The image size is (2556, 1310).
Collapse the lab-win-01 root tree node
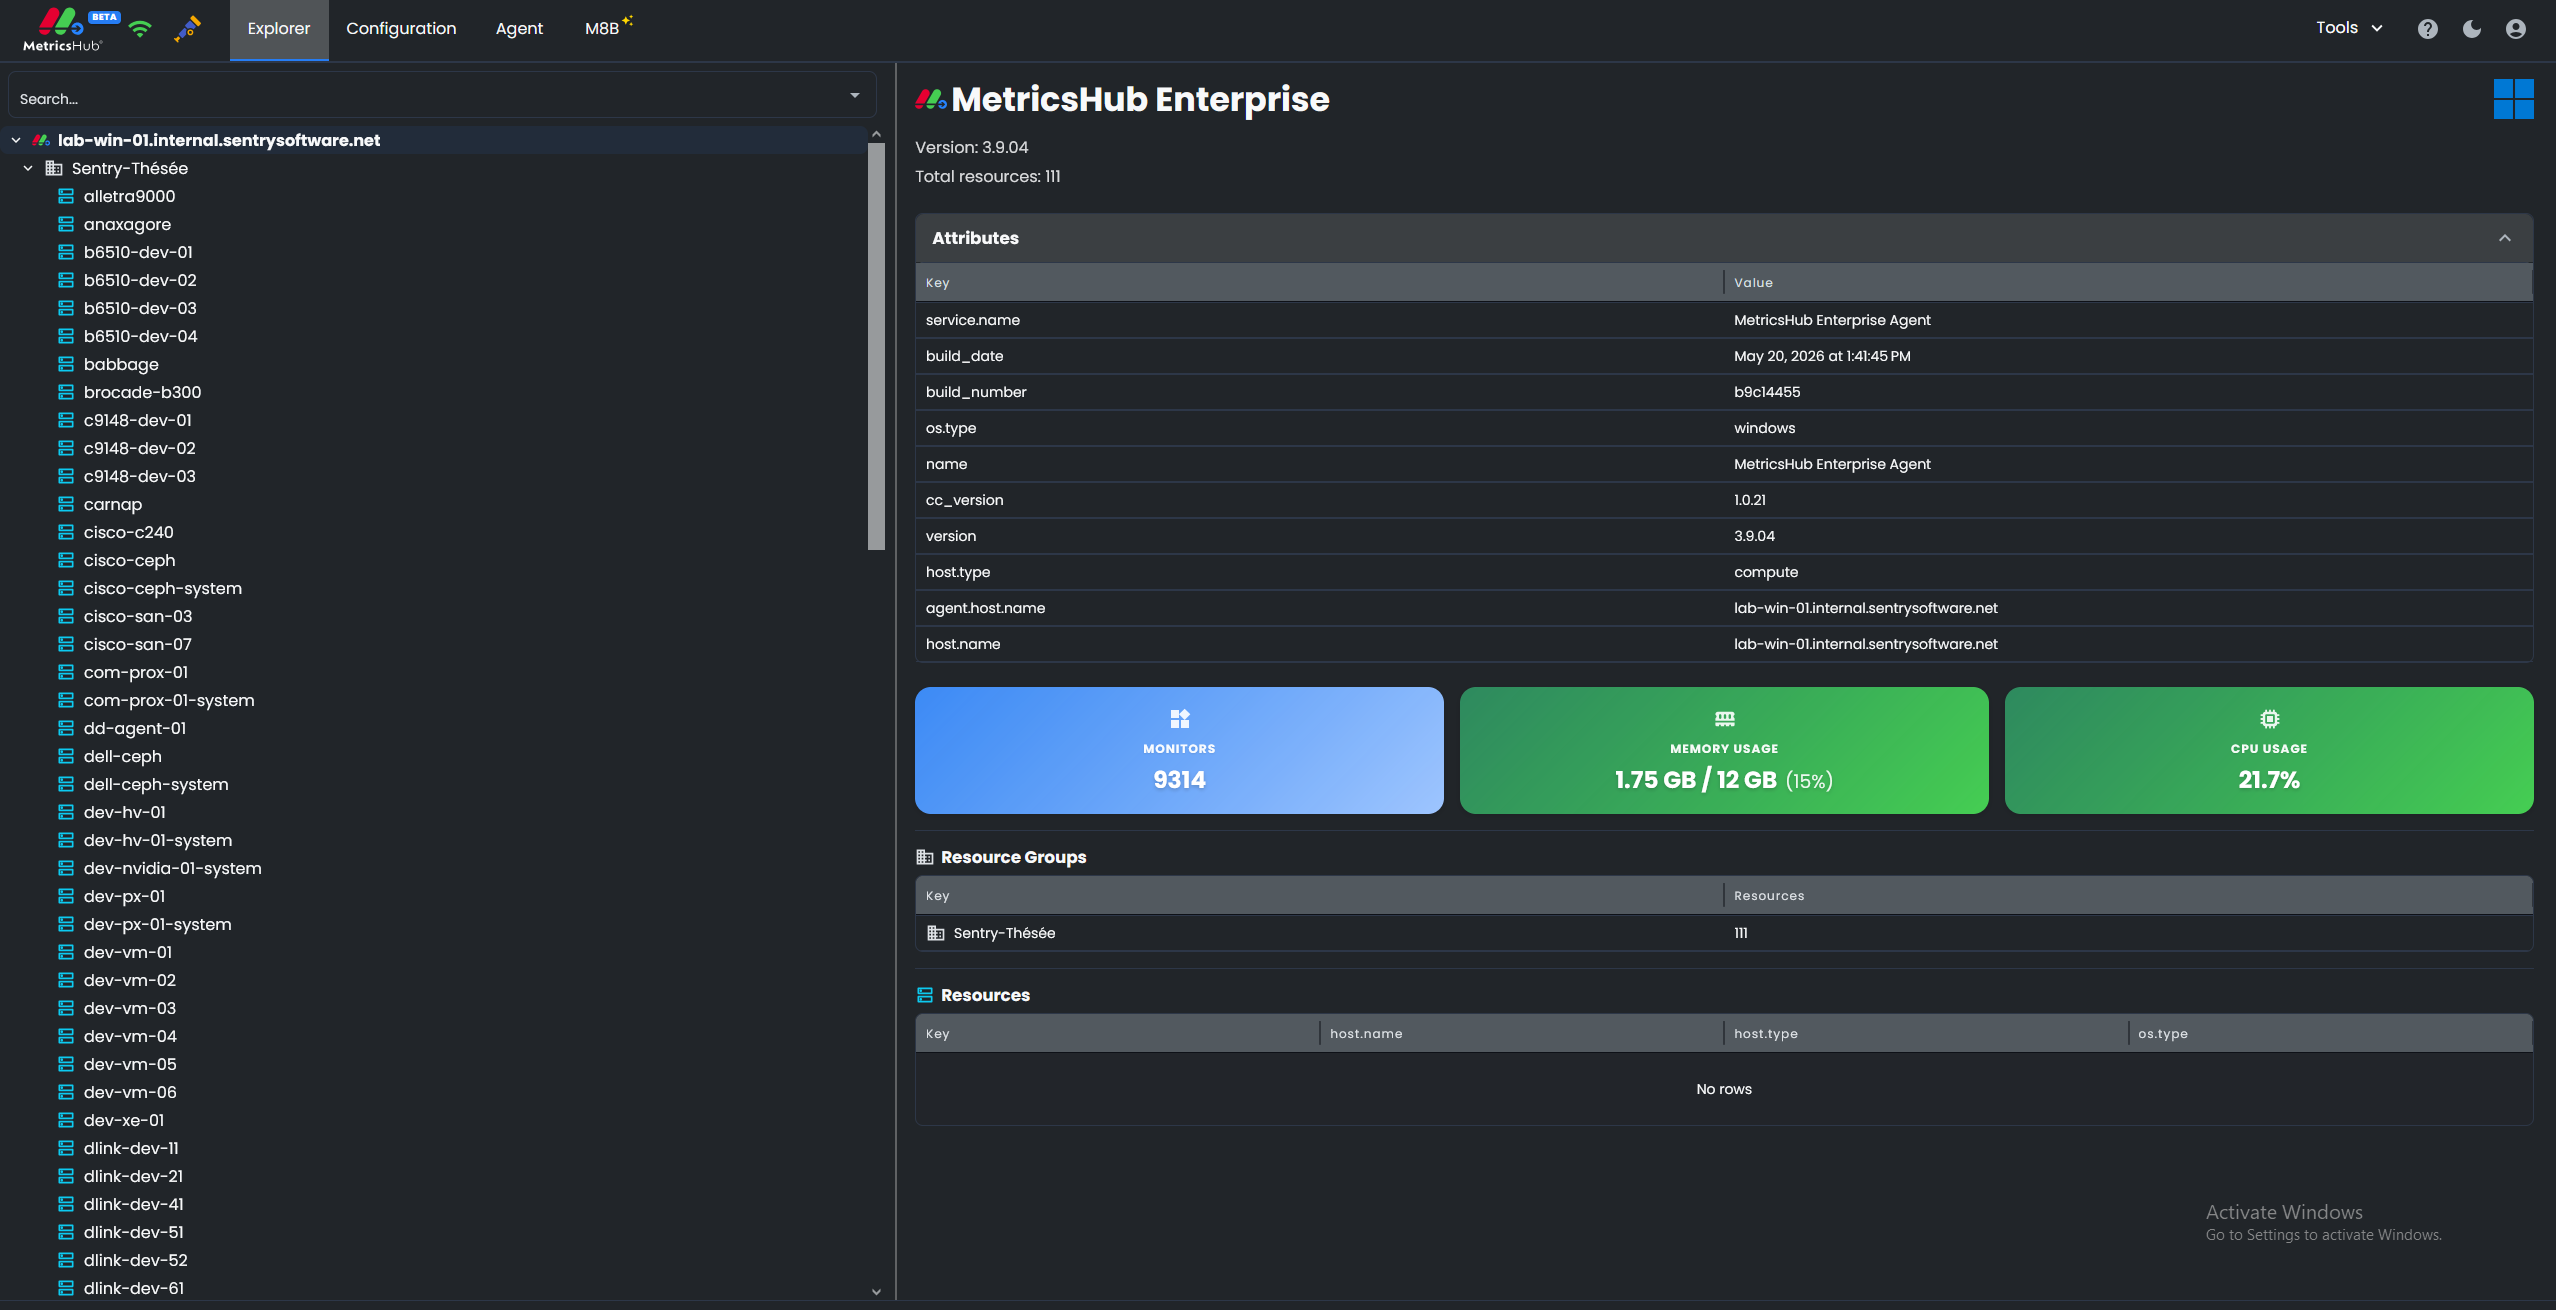tap(16, 140)
